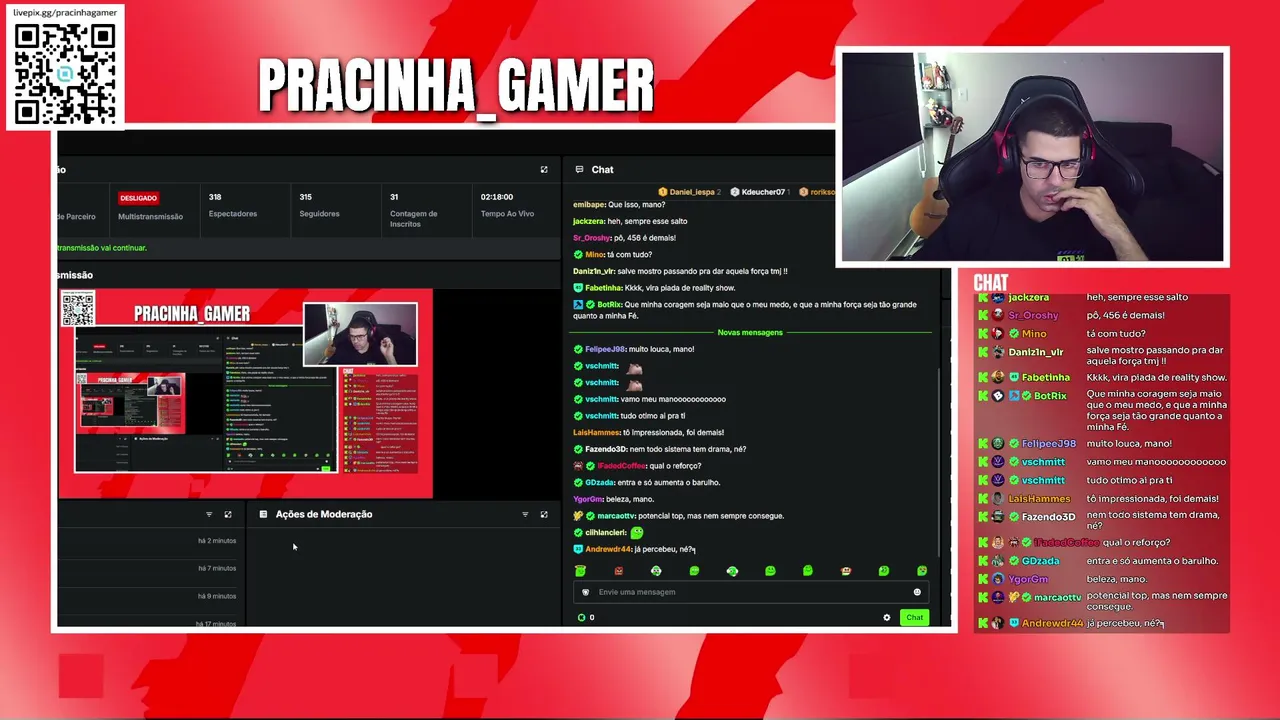This screenshot has height=720, width=1280.
Task: Click the DESLIGADO multistream badge
Action: [139, 198]
